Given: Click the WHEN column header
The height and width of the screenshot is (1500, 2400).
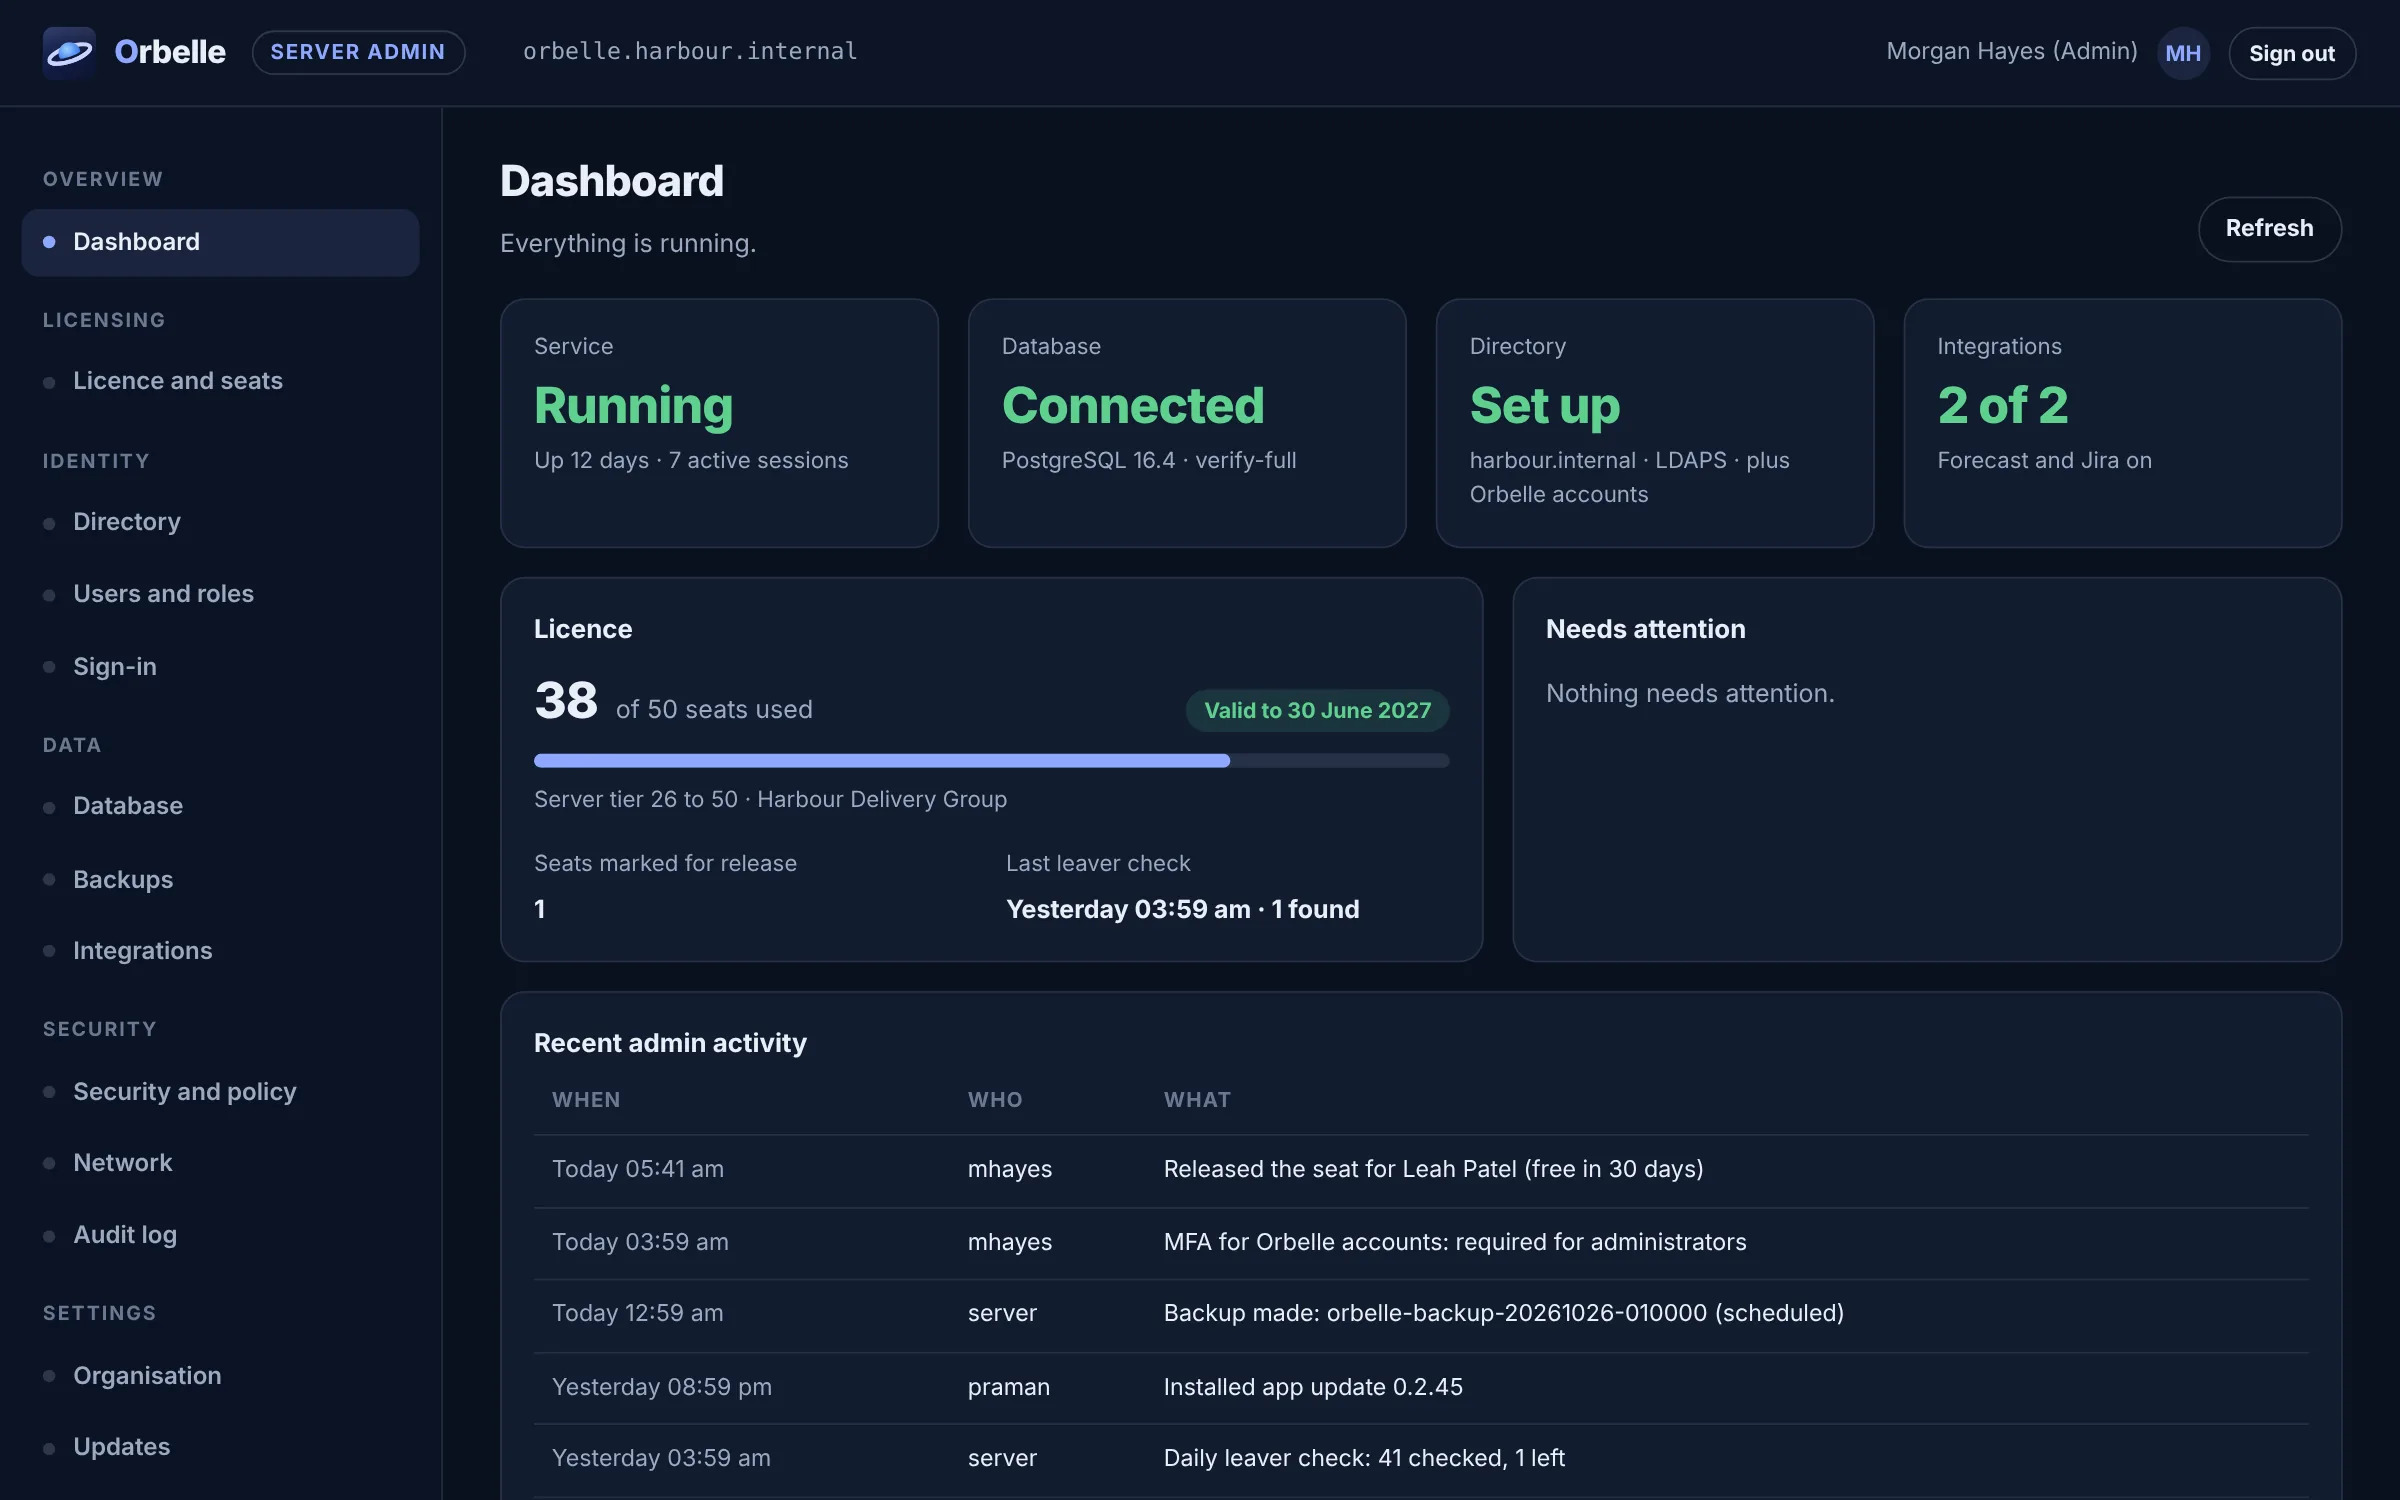Looking at the screenshot, I should (x=586, y=1100).
